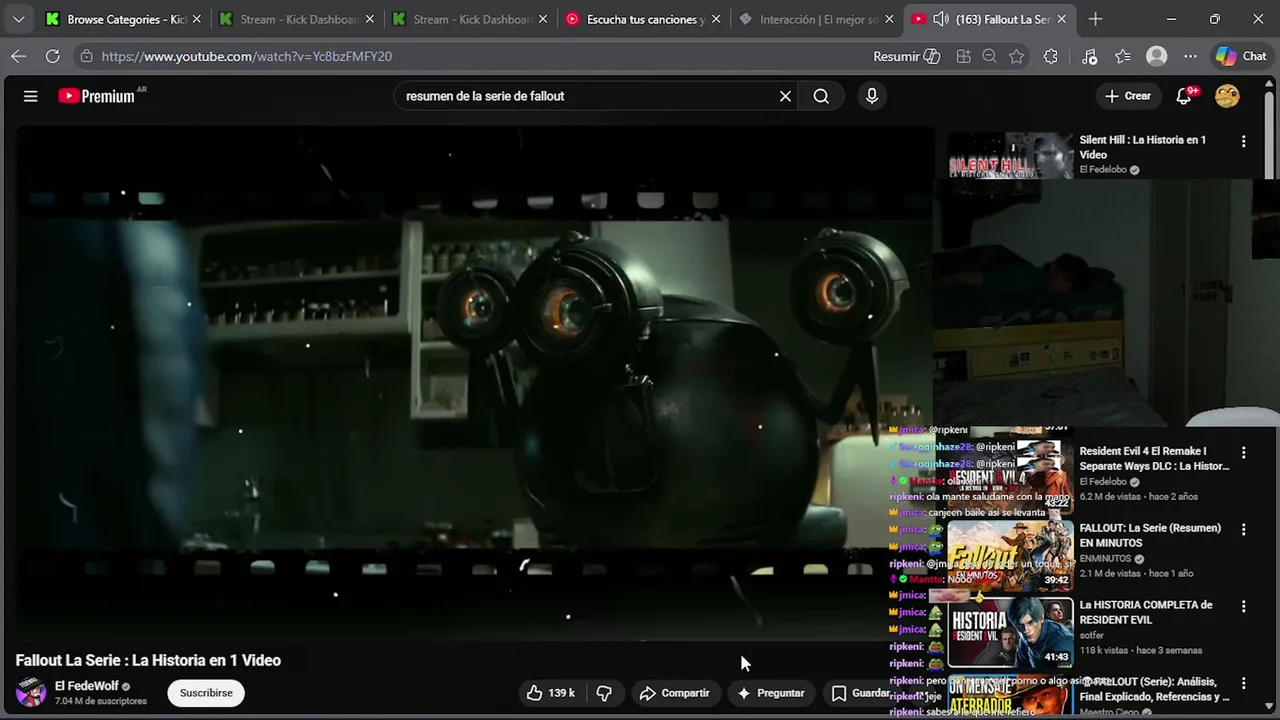The height and width of the screenshot is (720, 1280).
Task: Open the split screen apps icon in address bar
Action: point(963,56)
